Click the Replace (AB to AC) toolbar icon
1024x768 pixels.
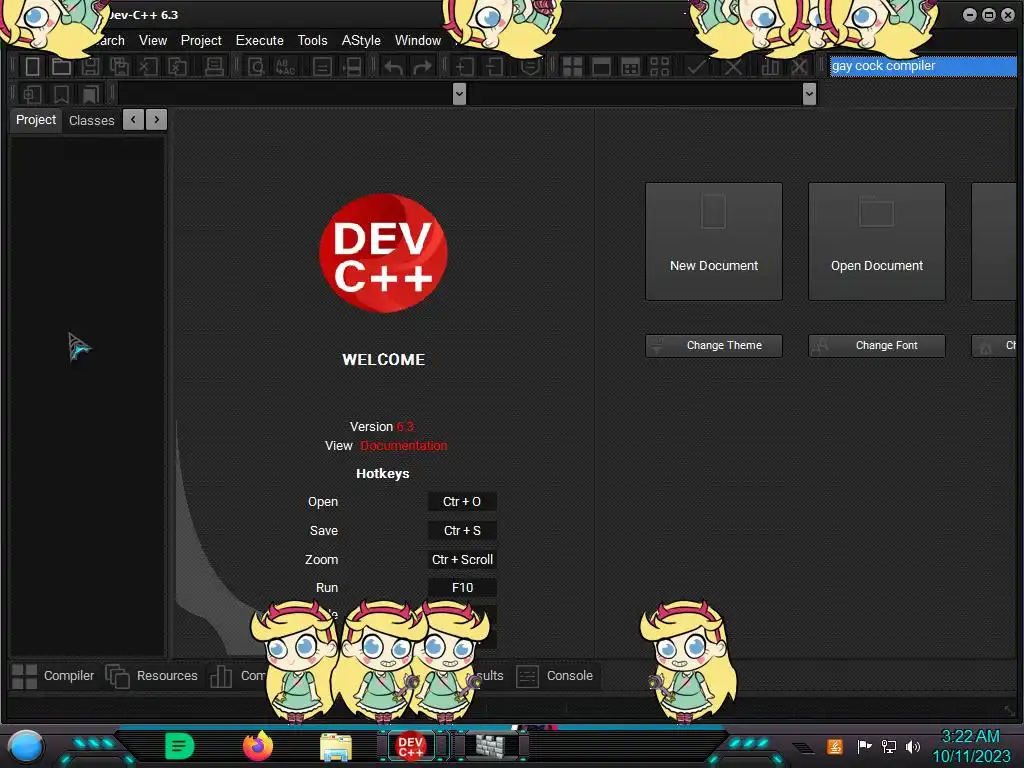[x=285, y=67]
